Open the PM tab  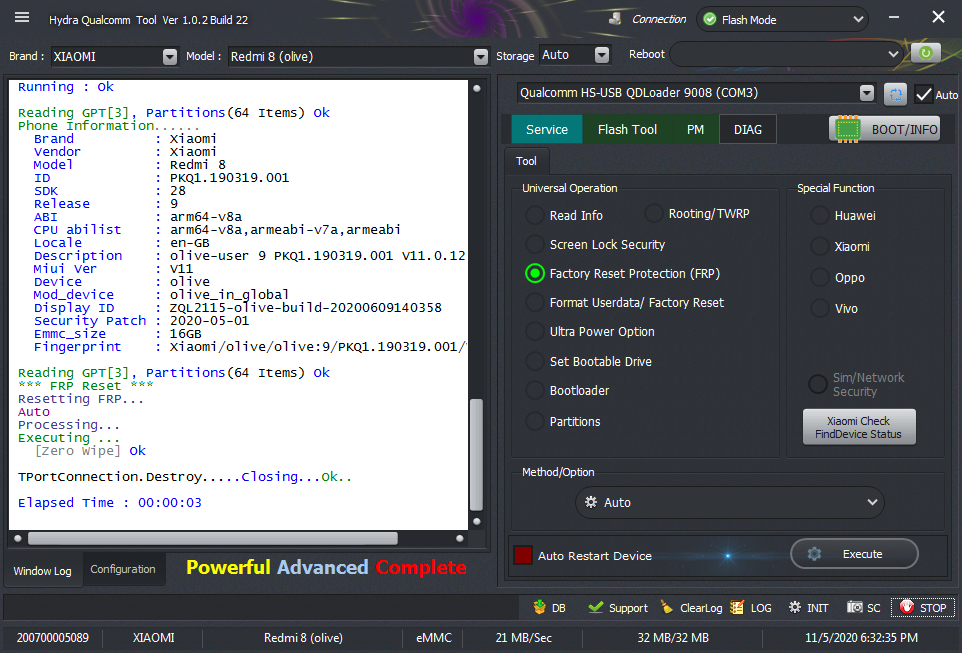(x=695, y=129)
